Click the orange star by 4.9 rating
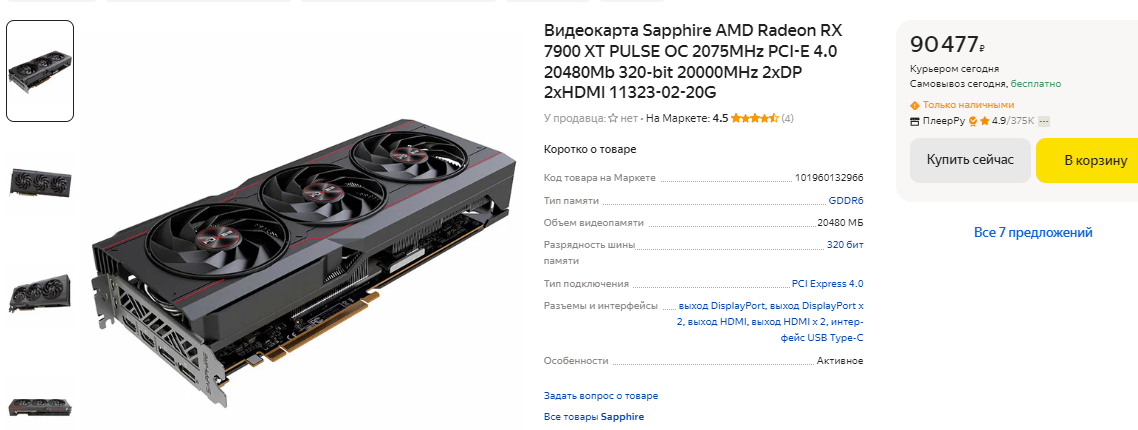 pos(984,121)
